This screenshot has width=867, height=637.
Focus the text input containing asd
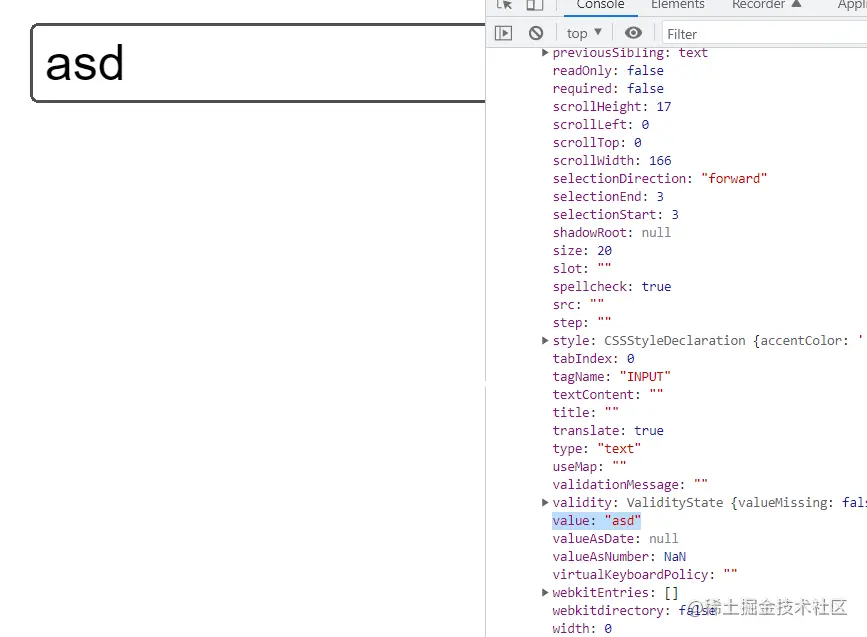point(259,63)
